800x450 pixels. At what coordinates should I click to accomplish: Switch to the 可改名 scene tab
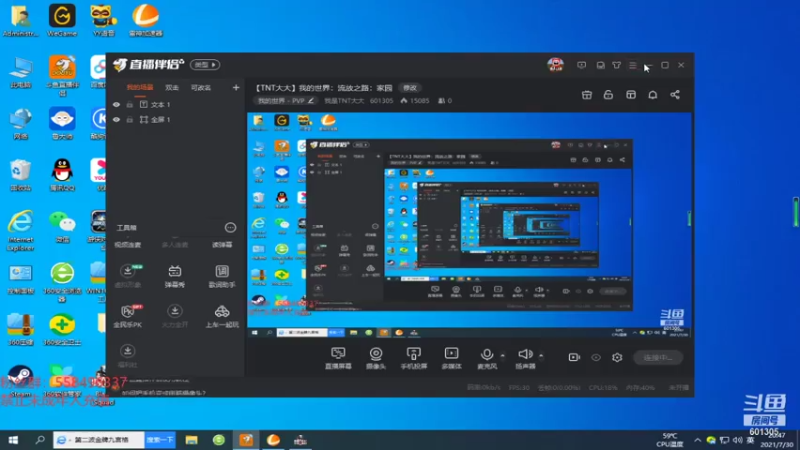point(201,88)
